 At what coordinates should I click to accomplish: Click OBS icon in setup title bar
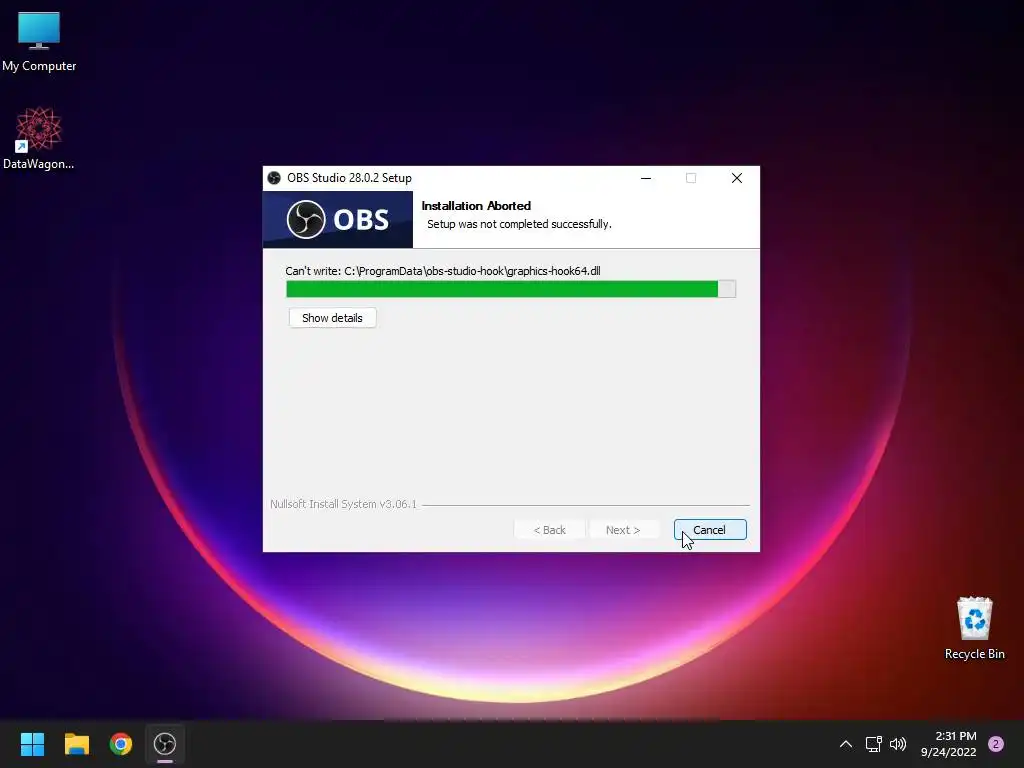274,178
